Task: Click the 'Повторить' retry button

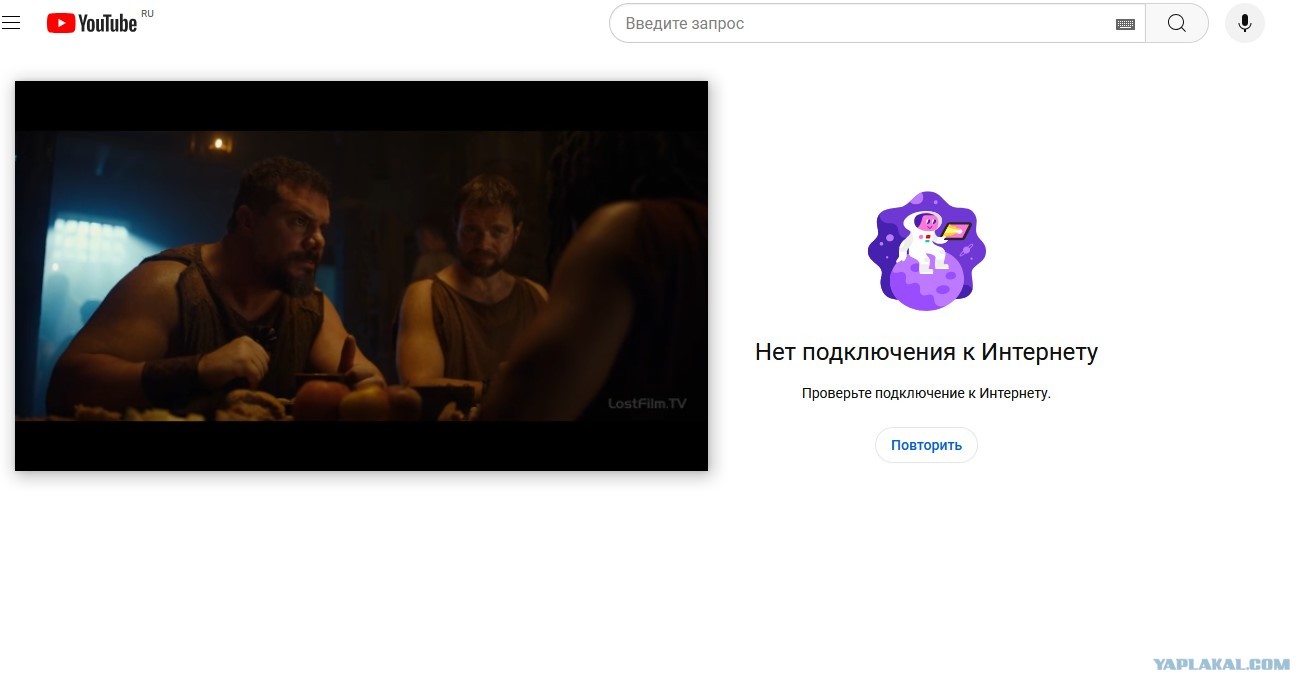Action: click(x=926, y=445)
